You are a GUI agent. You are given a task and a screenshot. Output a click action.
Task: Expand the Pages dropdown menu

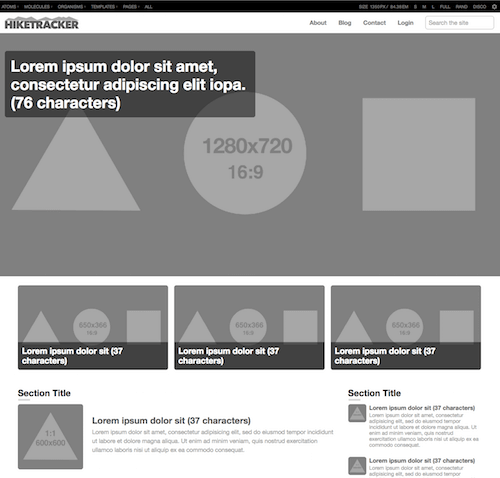131,7
